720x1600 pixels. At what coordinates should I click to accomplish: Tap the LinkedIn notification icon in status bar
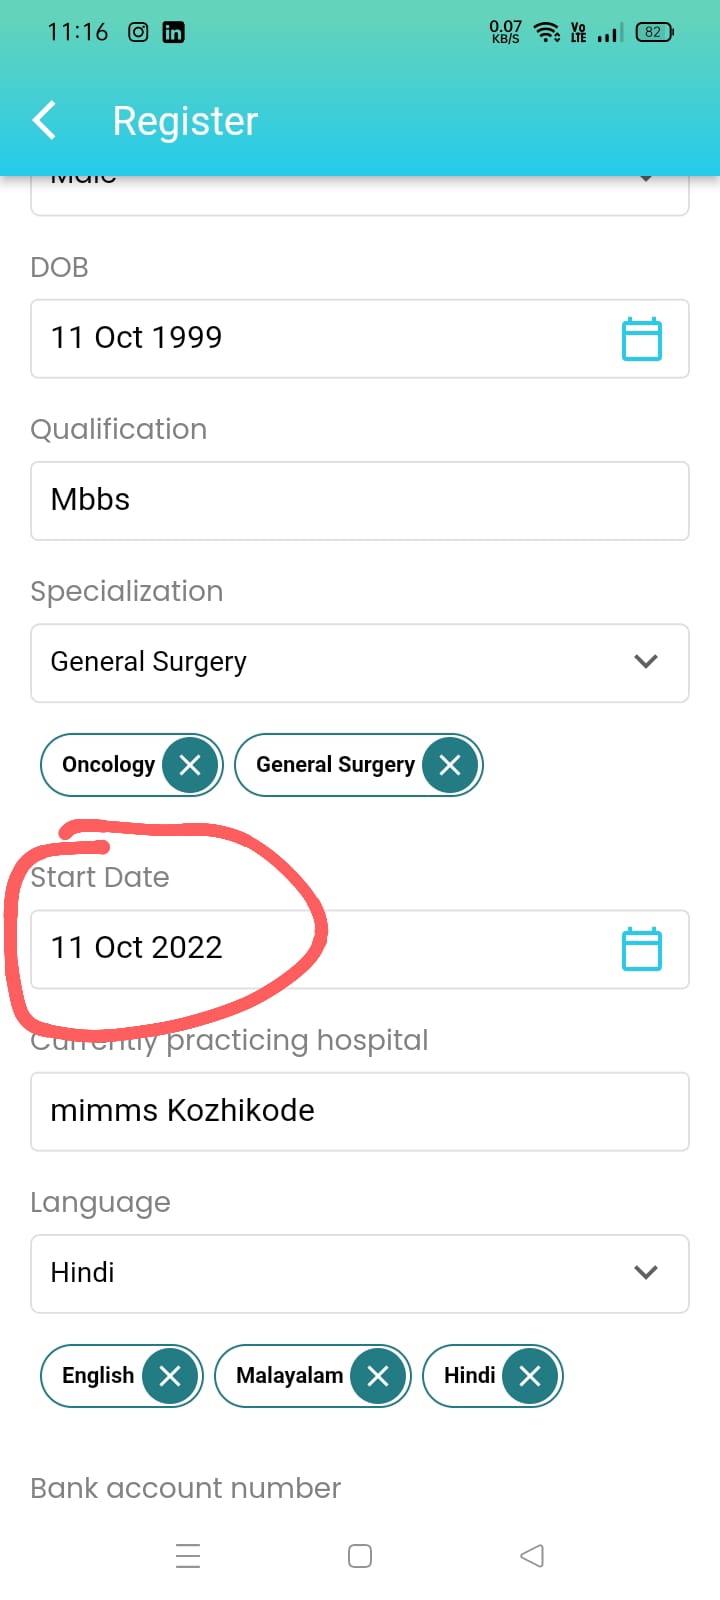(x=173, y=32)
